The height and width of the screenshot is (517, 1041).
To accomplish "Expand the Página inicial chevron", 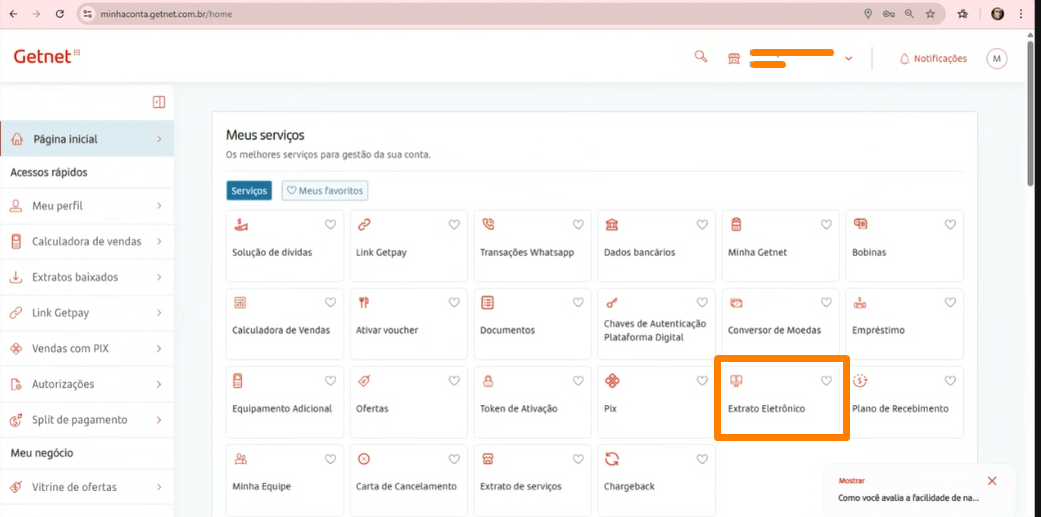I will pos(159,139).
